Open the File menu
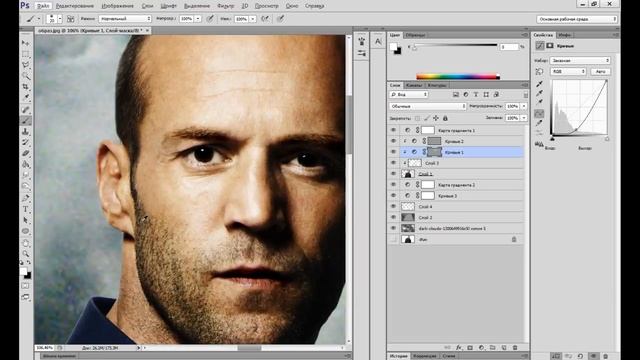This screenshot has width=640, height=360. coord(43,6)
